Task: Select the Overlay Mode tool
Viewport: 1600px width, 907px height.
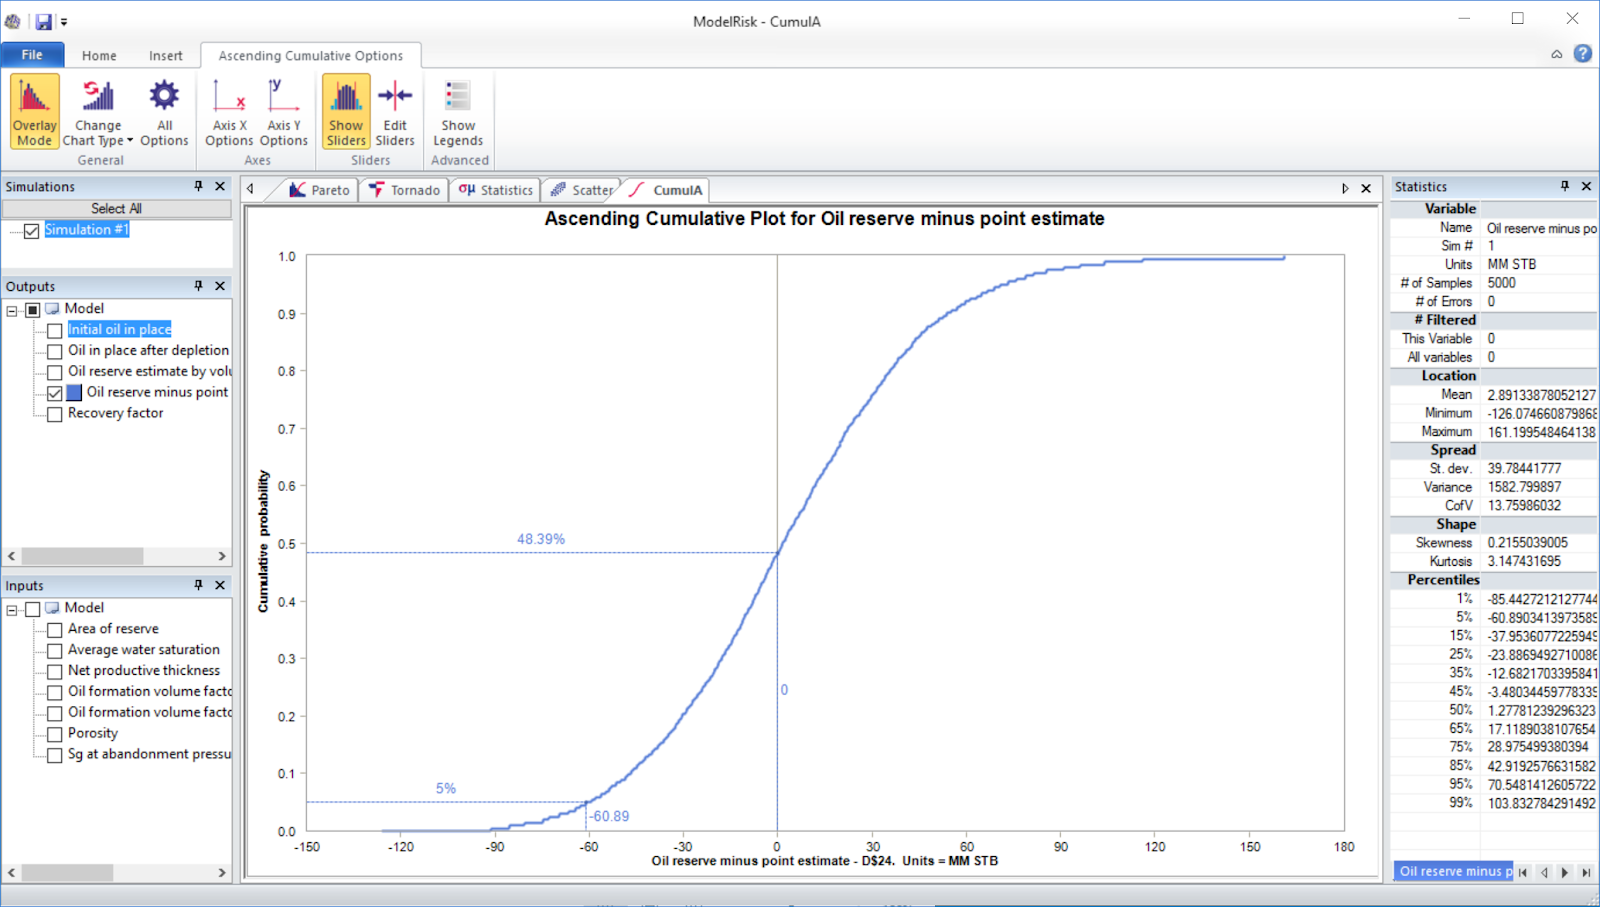Action: (x=33, y=110)
